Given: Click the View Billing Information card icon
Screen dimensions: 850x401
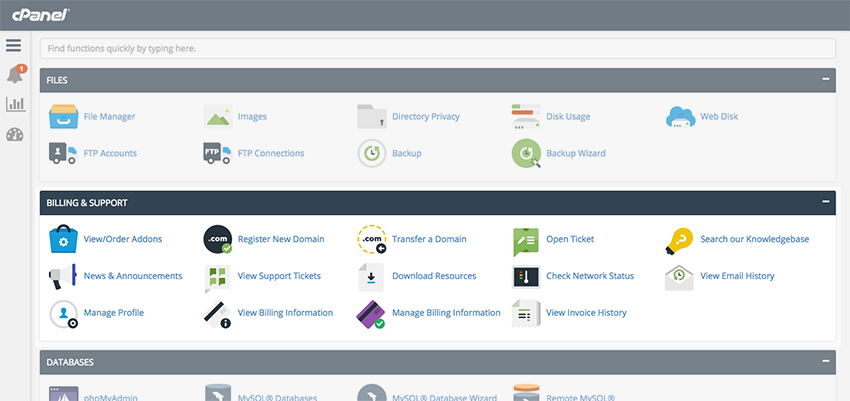Looking at the screenshot, I should tap(217, 314).
